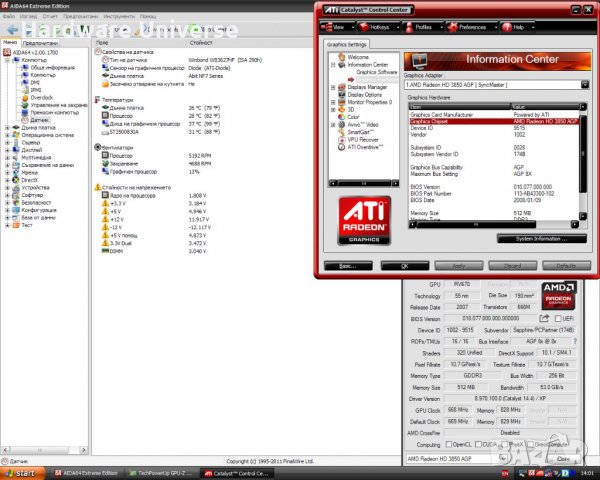Click the Вентилатори fan section icon
This screenshot has height=480, width=600.
tap(98, 147)
